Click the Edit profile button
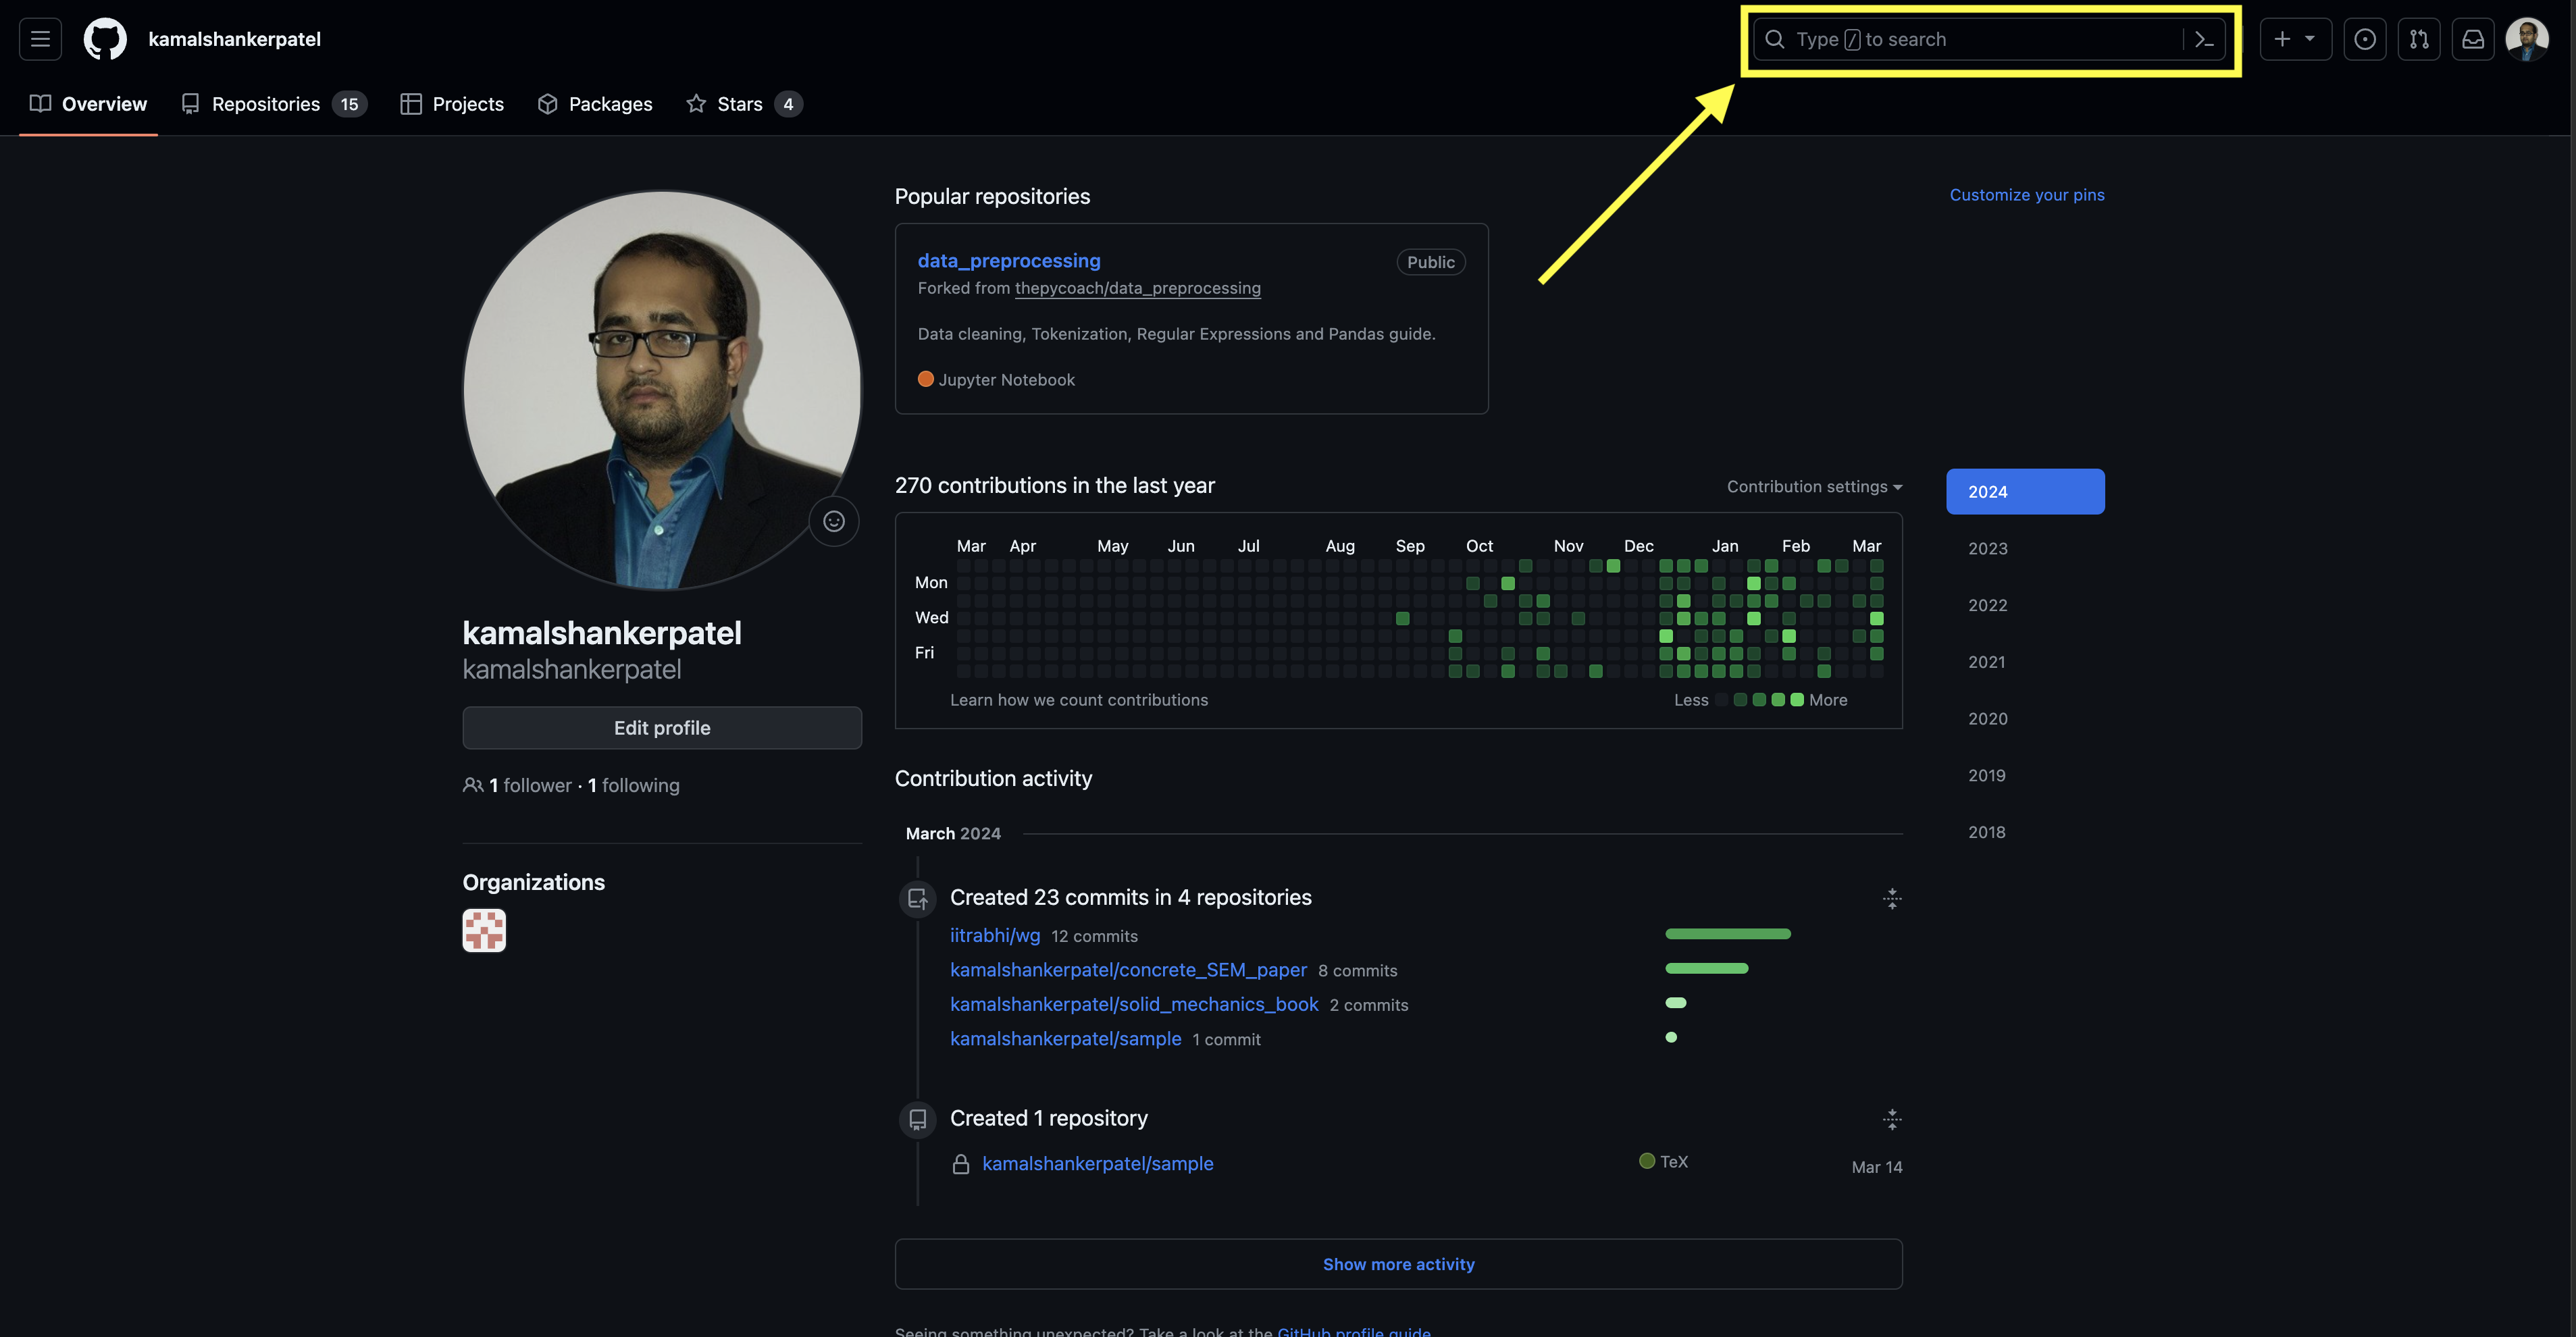This screenshot has width=2576, height=1337. 662,728
